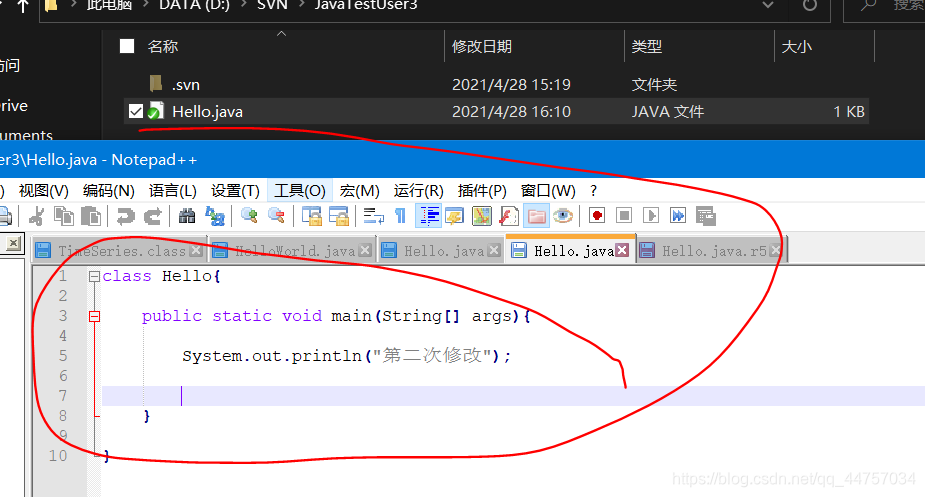The width and height of the screenshot is (925, 497).
Task: Open the Replace toolbar icon
Action: pos(215,216)
